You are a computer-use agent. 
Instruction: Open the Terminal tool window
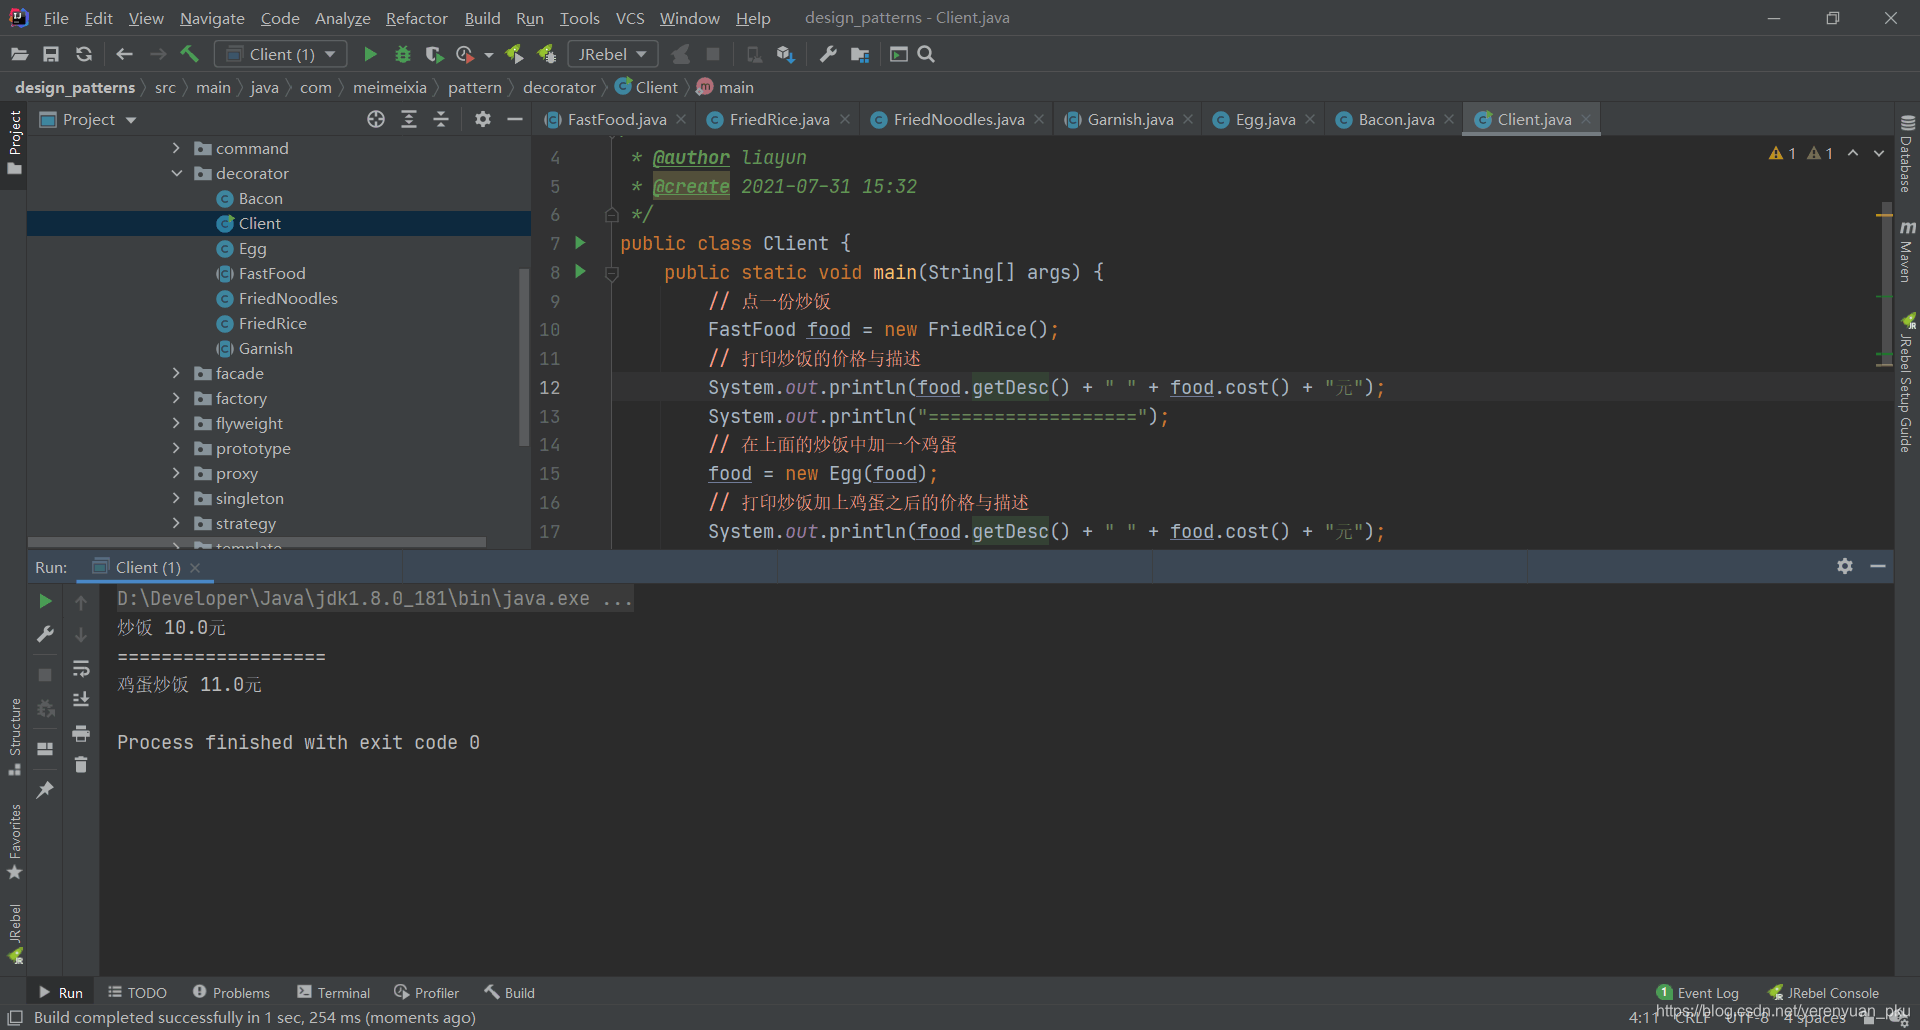pyautogui.click(x=334, y=992)
